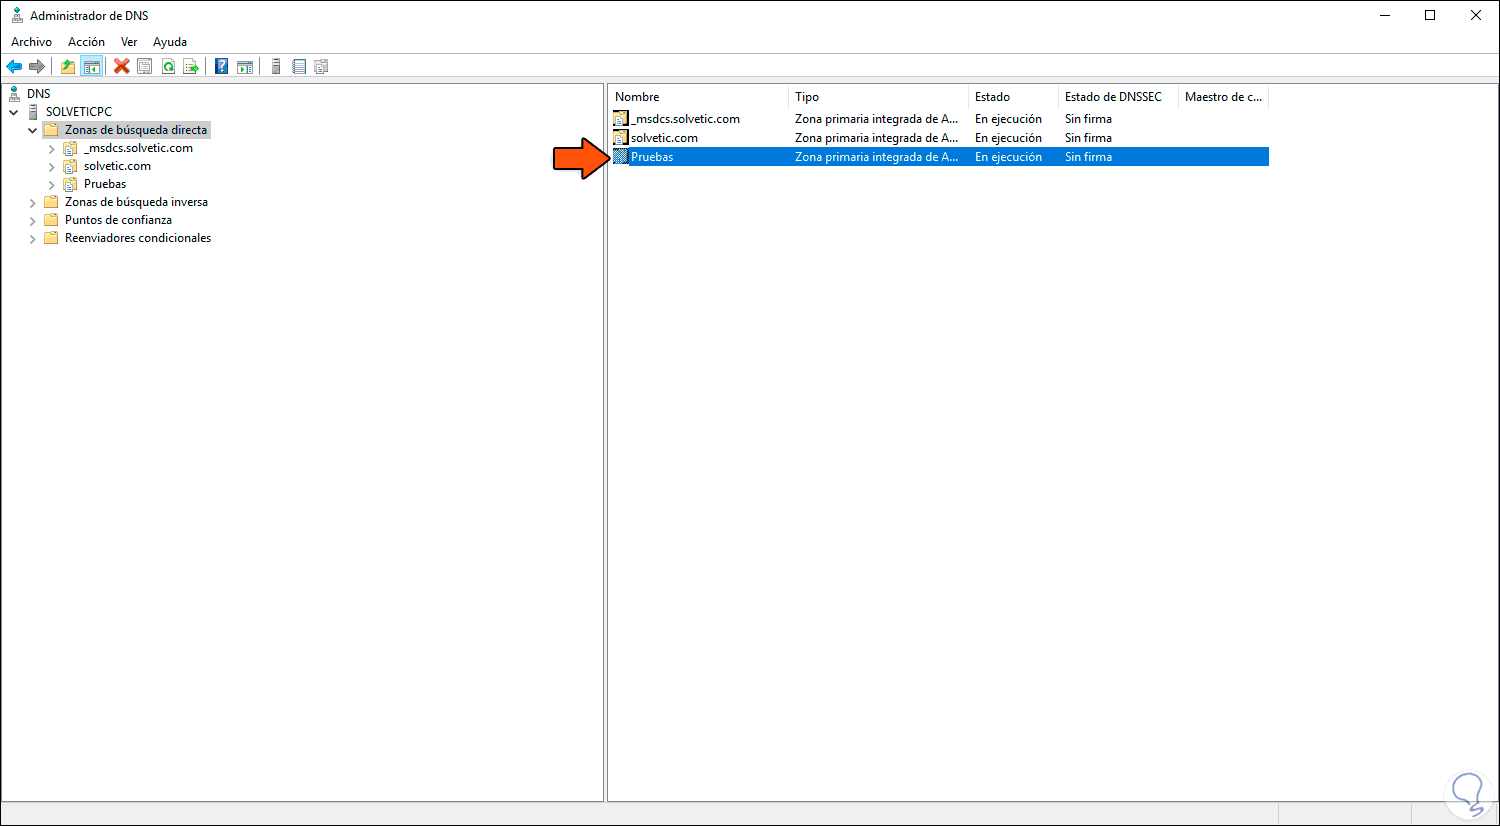Click the DNS root node icon in tree
This screenshot has height=826, width=1500.
[14, 93]
